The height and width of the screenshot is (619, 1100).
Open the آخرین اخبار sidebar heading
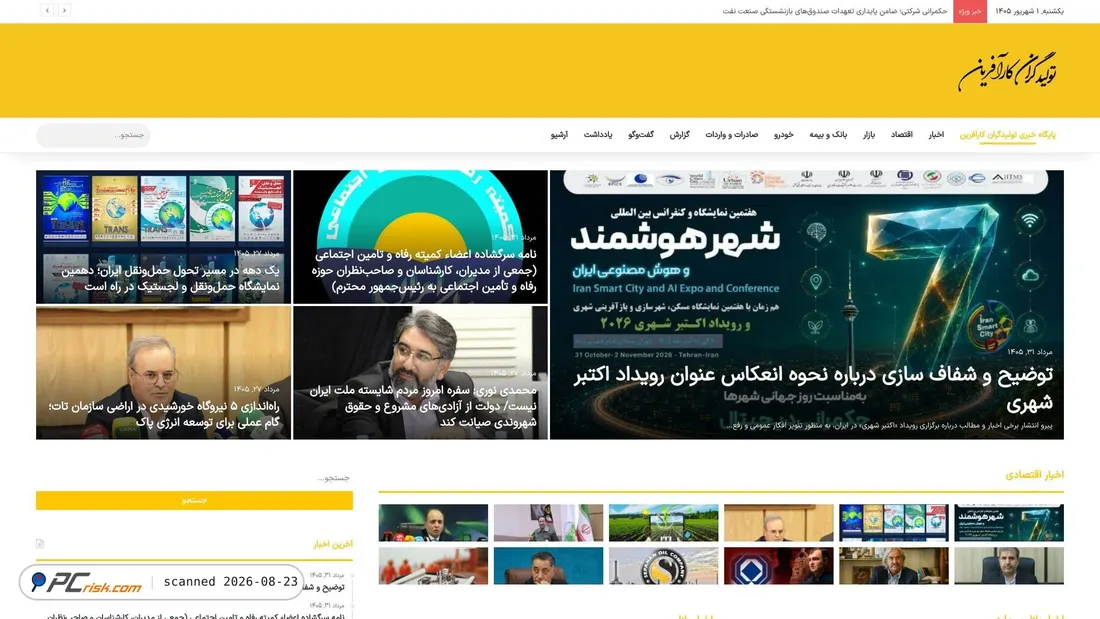click(333, 544)
